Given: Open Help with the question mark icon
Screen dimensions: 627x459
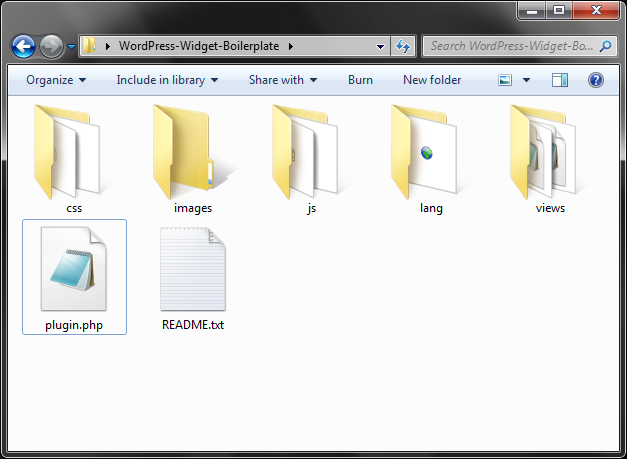Looking at the screenshot, I should click(595, 80).
